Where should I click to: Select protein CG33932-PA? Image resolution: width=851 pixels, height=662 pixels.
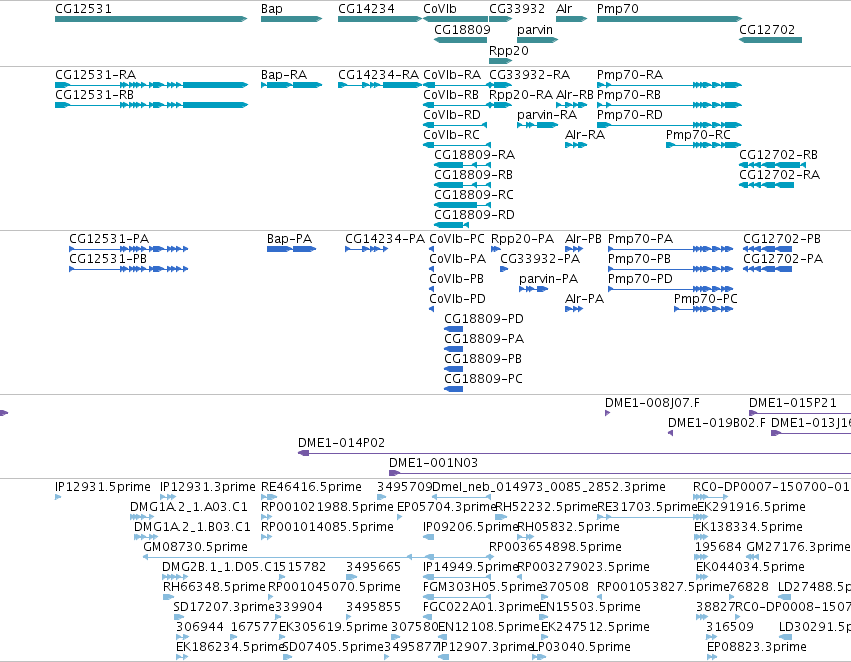click(x=504, y=269)
